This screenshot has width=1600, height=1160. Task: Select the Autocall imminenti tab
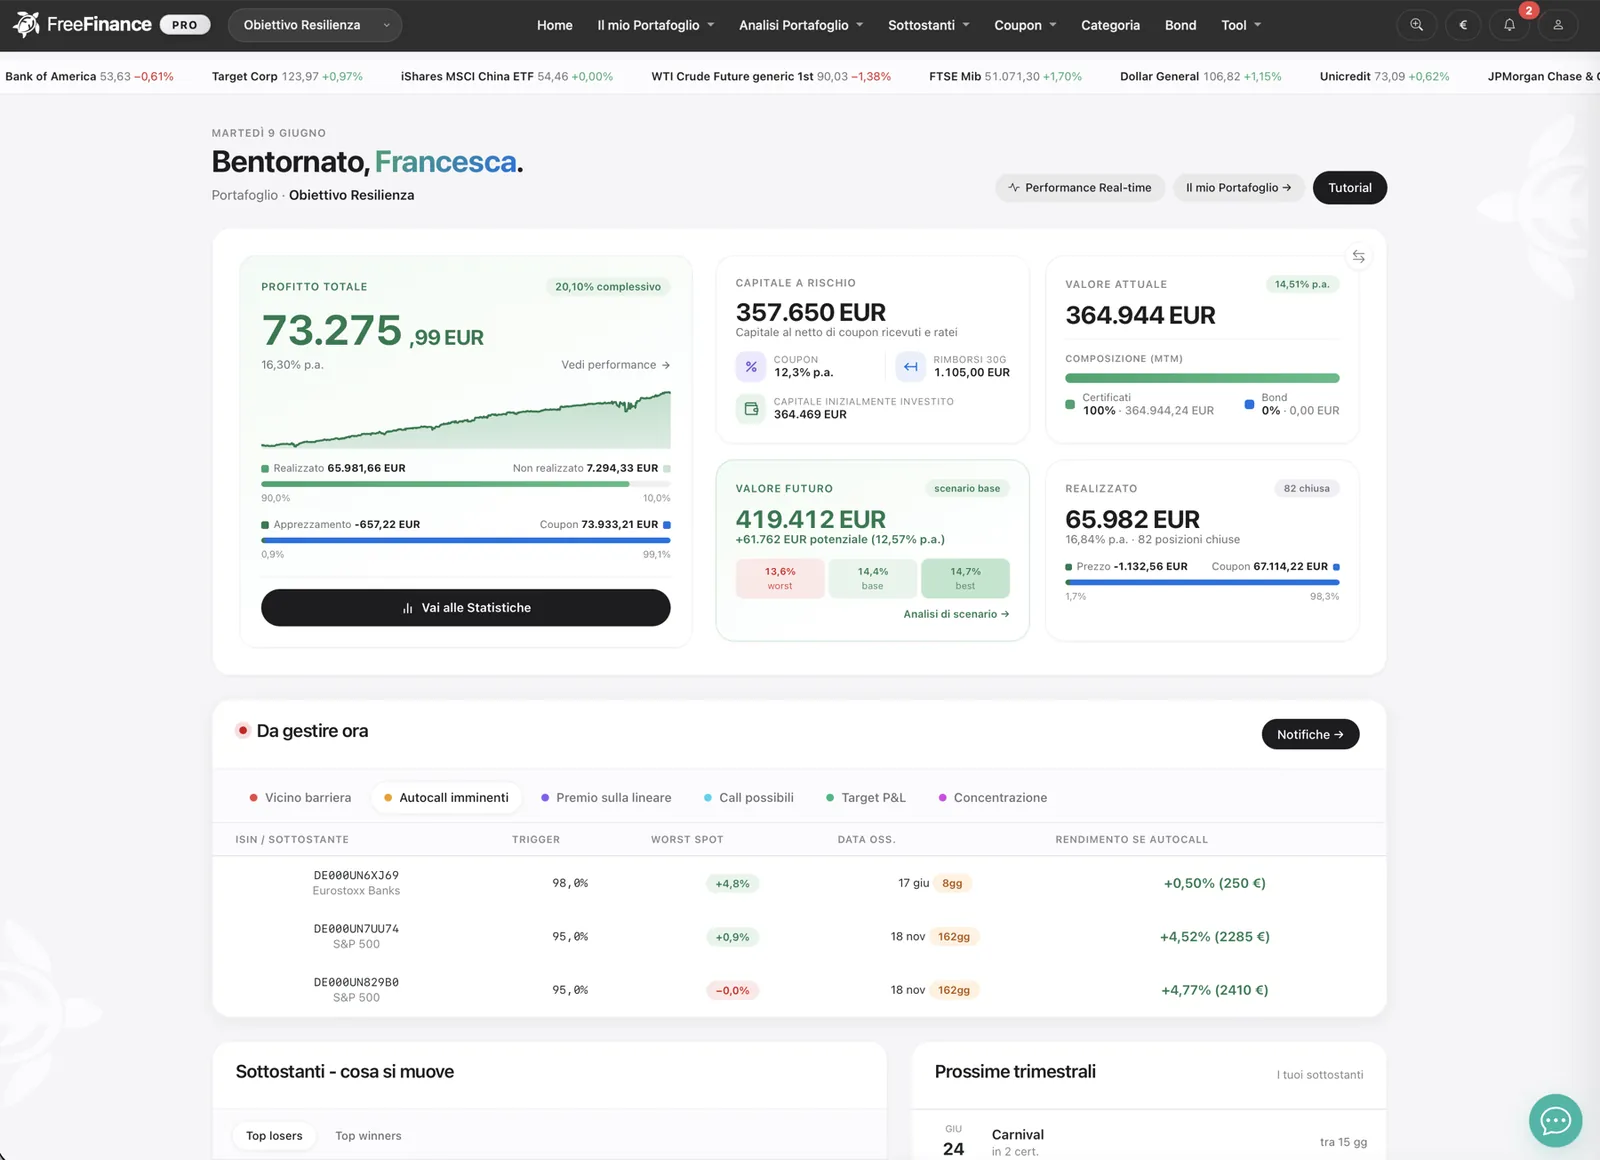point(446,798)
